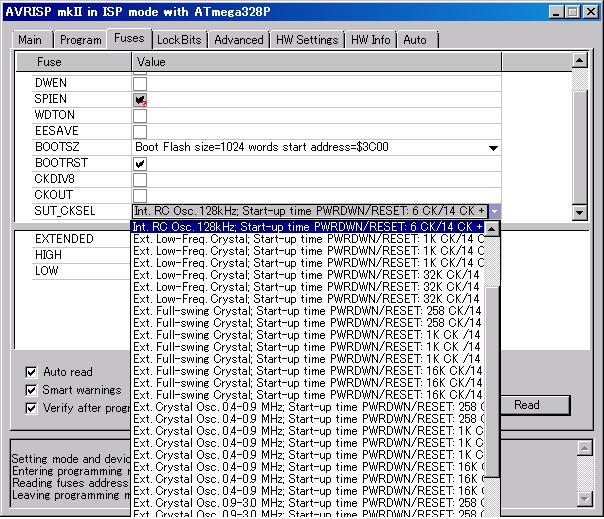
Task: Select highlighted Int. RC Osc. 128kHz option
Action: coord(307,227)
